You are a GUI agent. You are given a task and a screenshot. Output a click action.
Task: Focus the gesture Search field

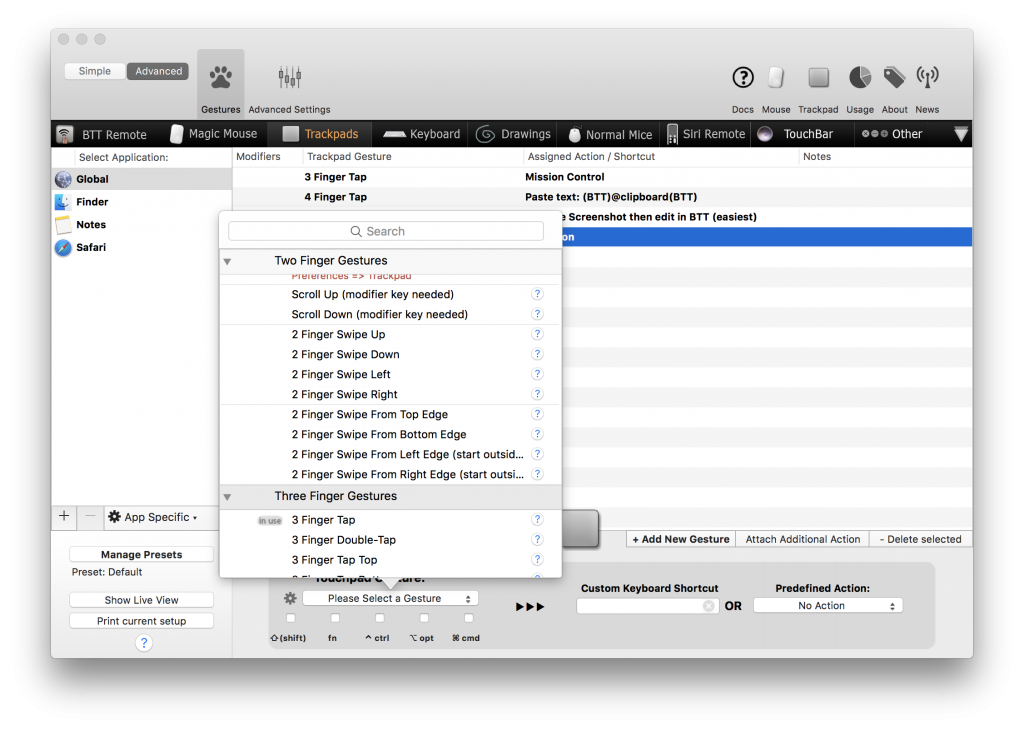click(386, 231)
